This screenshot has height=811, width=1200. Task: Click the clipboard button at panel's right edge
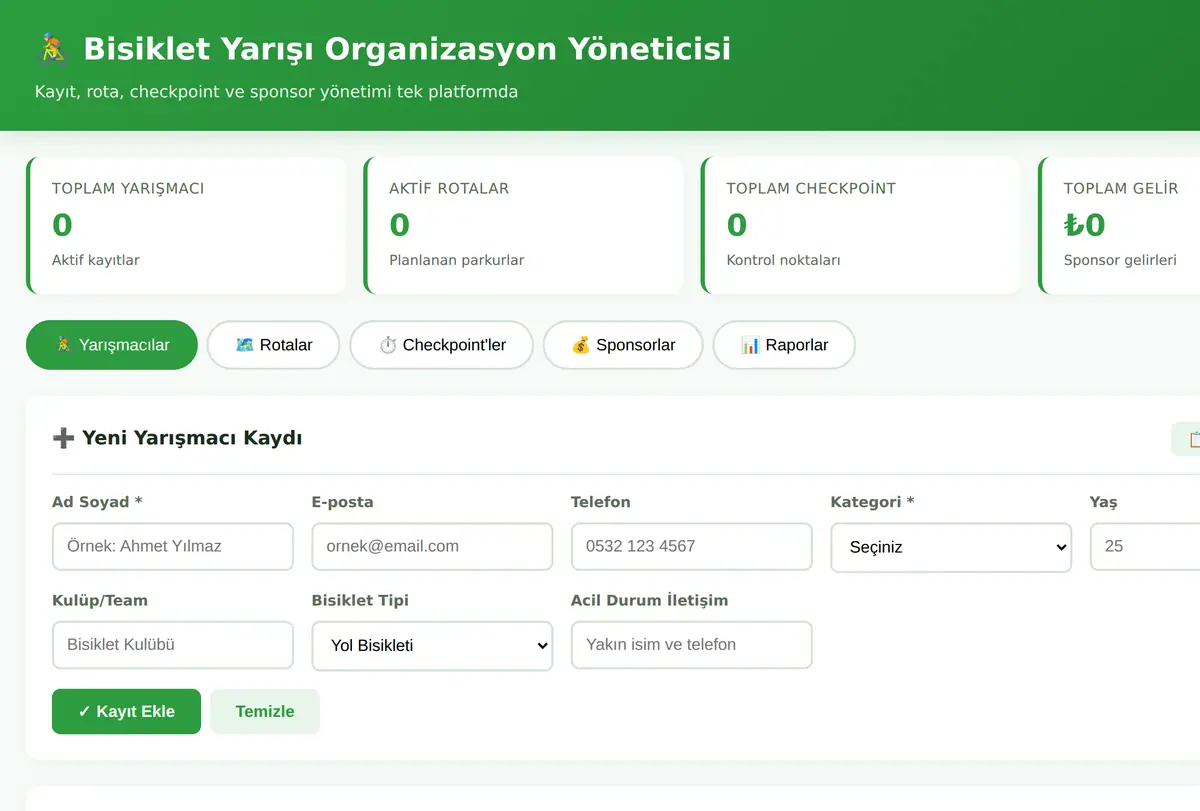click(x=1186, y=439)
